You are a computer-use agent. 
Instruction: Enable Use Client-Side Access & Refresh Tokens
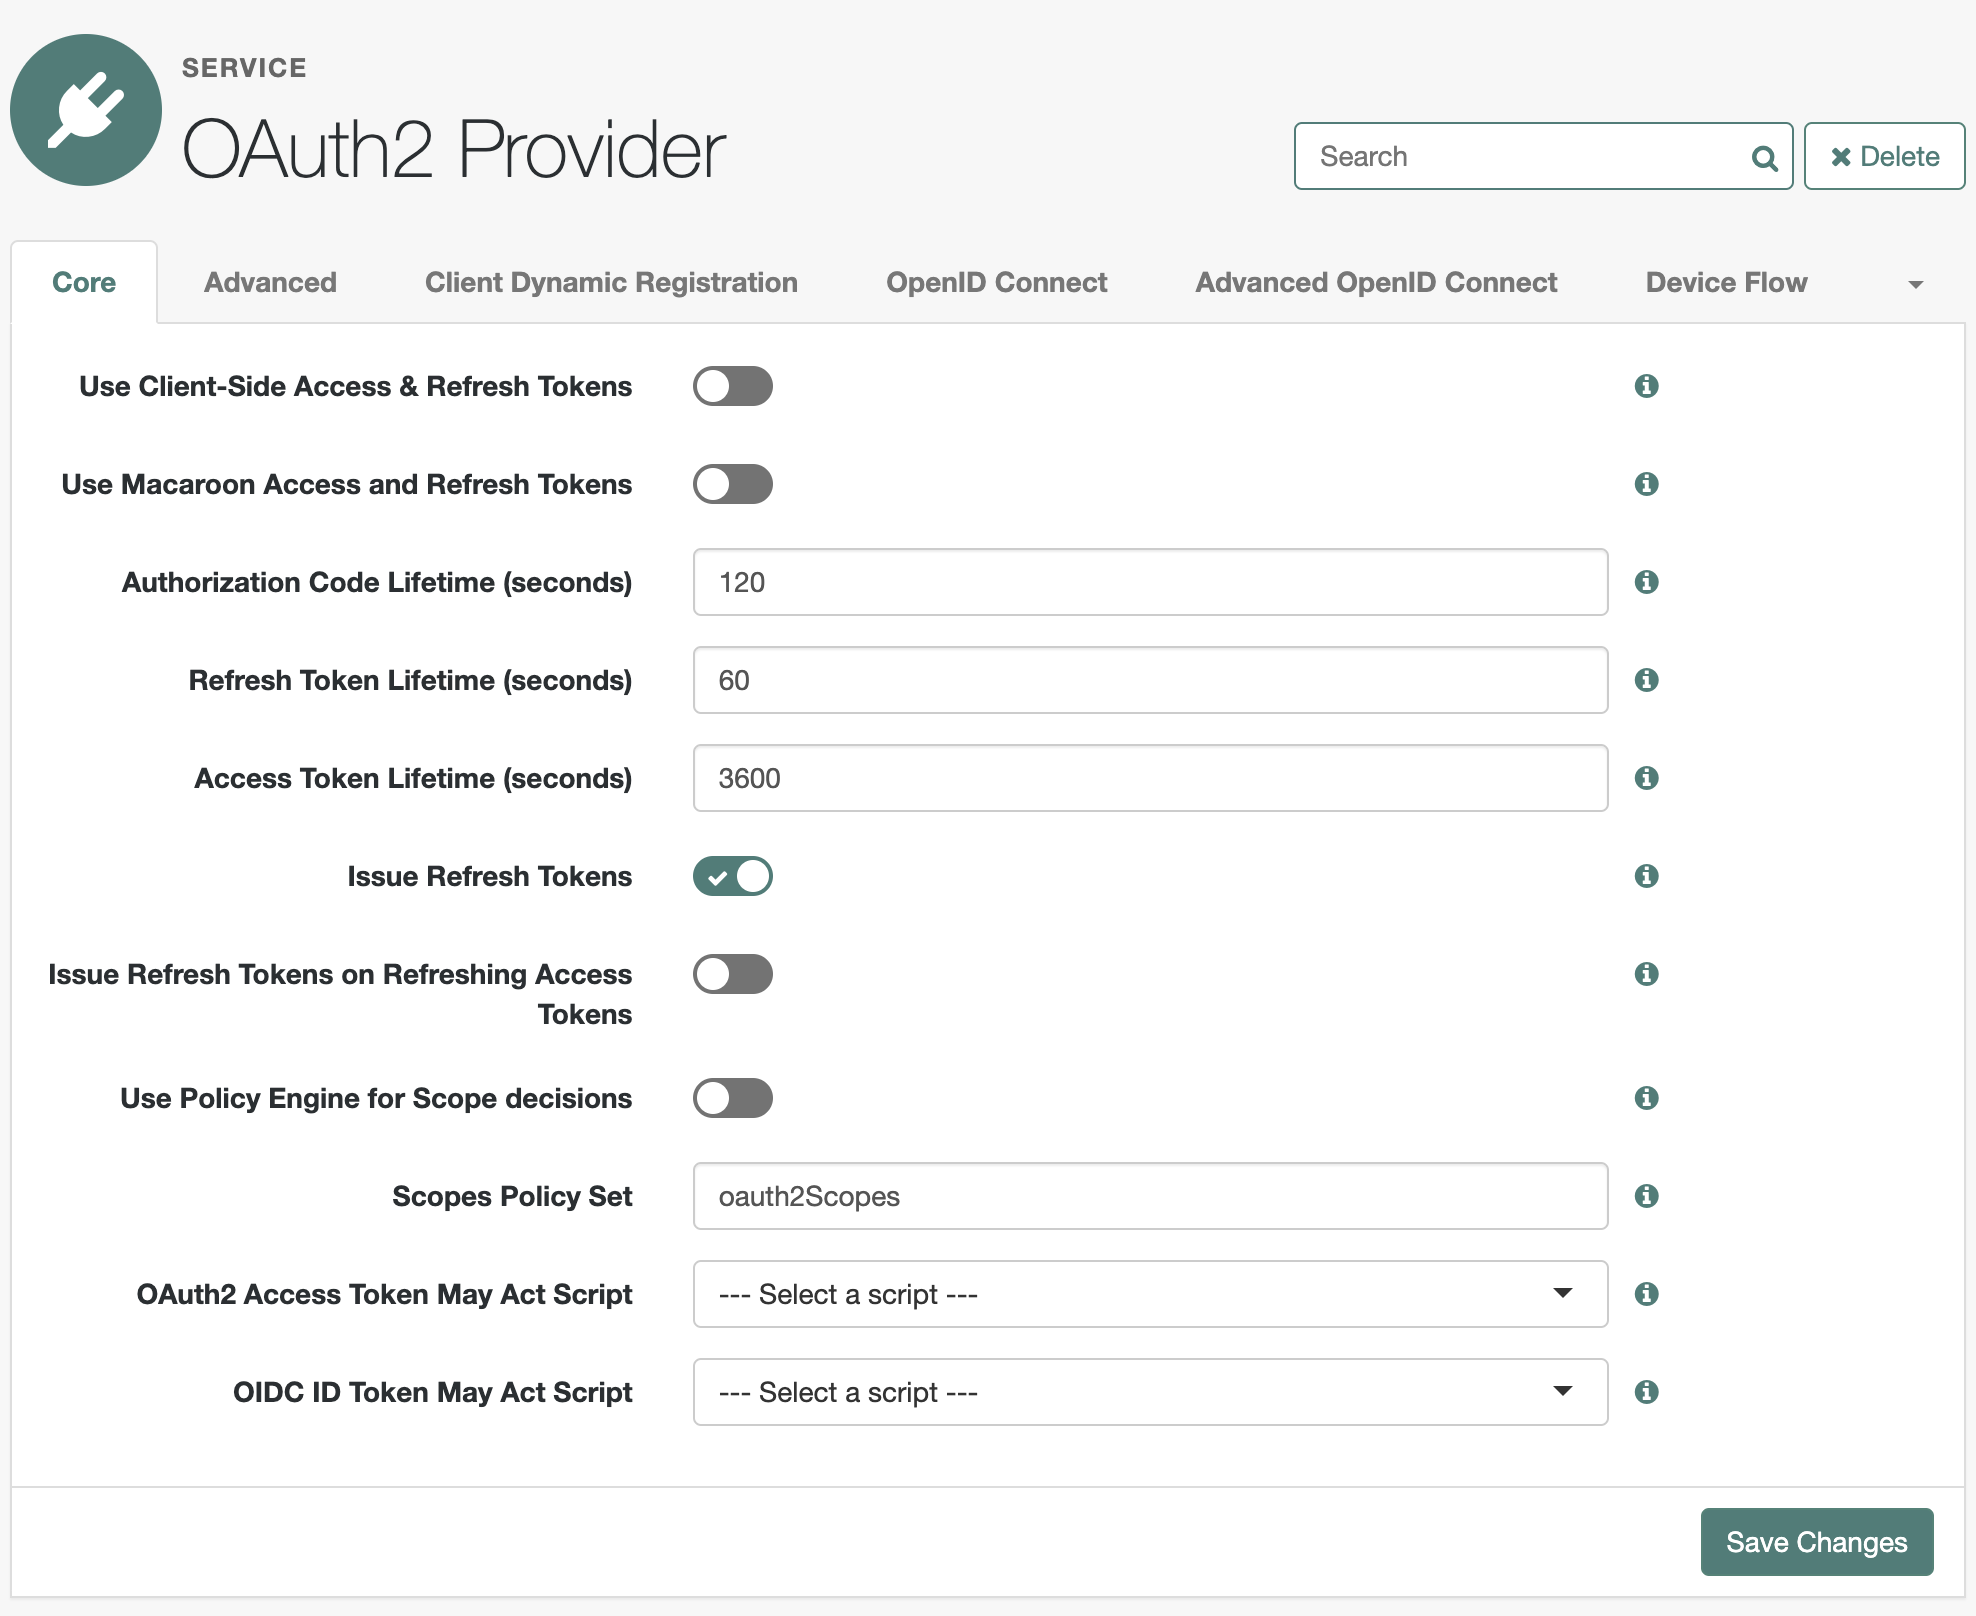click(733, 386)
